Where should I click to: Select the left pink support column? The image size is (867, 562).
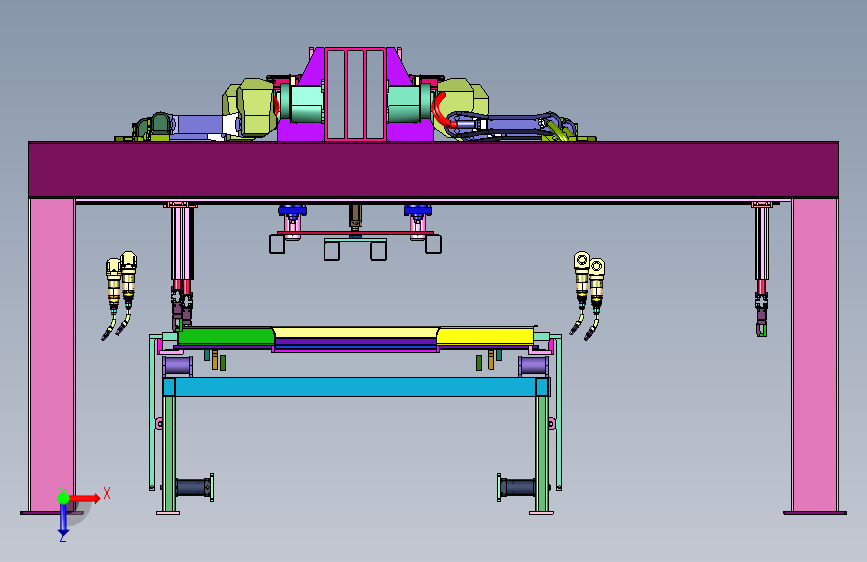coord(51,355)
